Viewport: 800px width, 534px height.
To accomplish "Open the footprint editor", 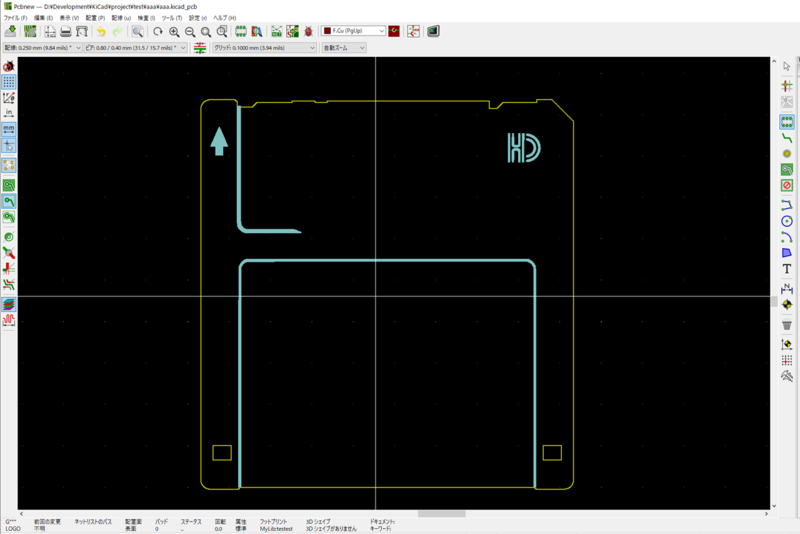I will 241,32.
